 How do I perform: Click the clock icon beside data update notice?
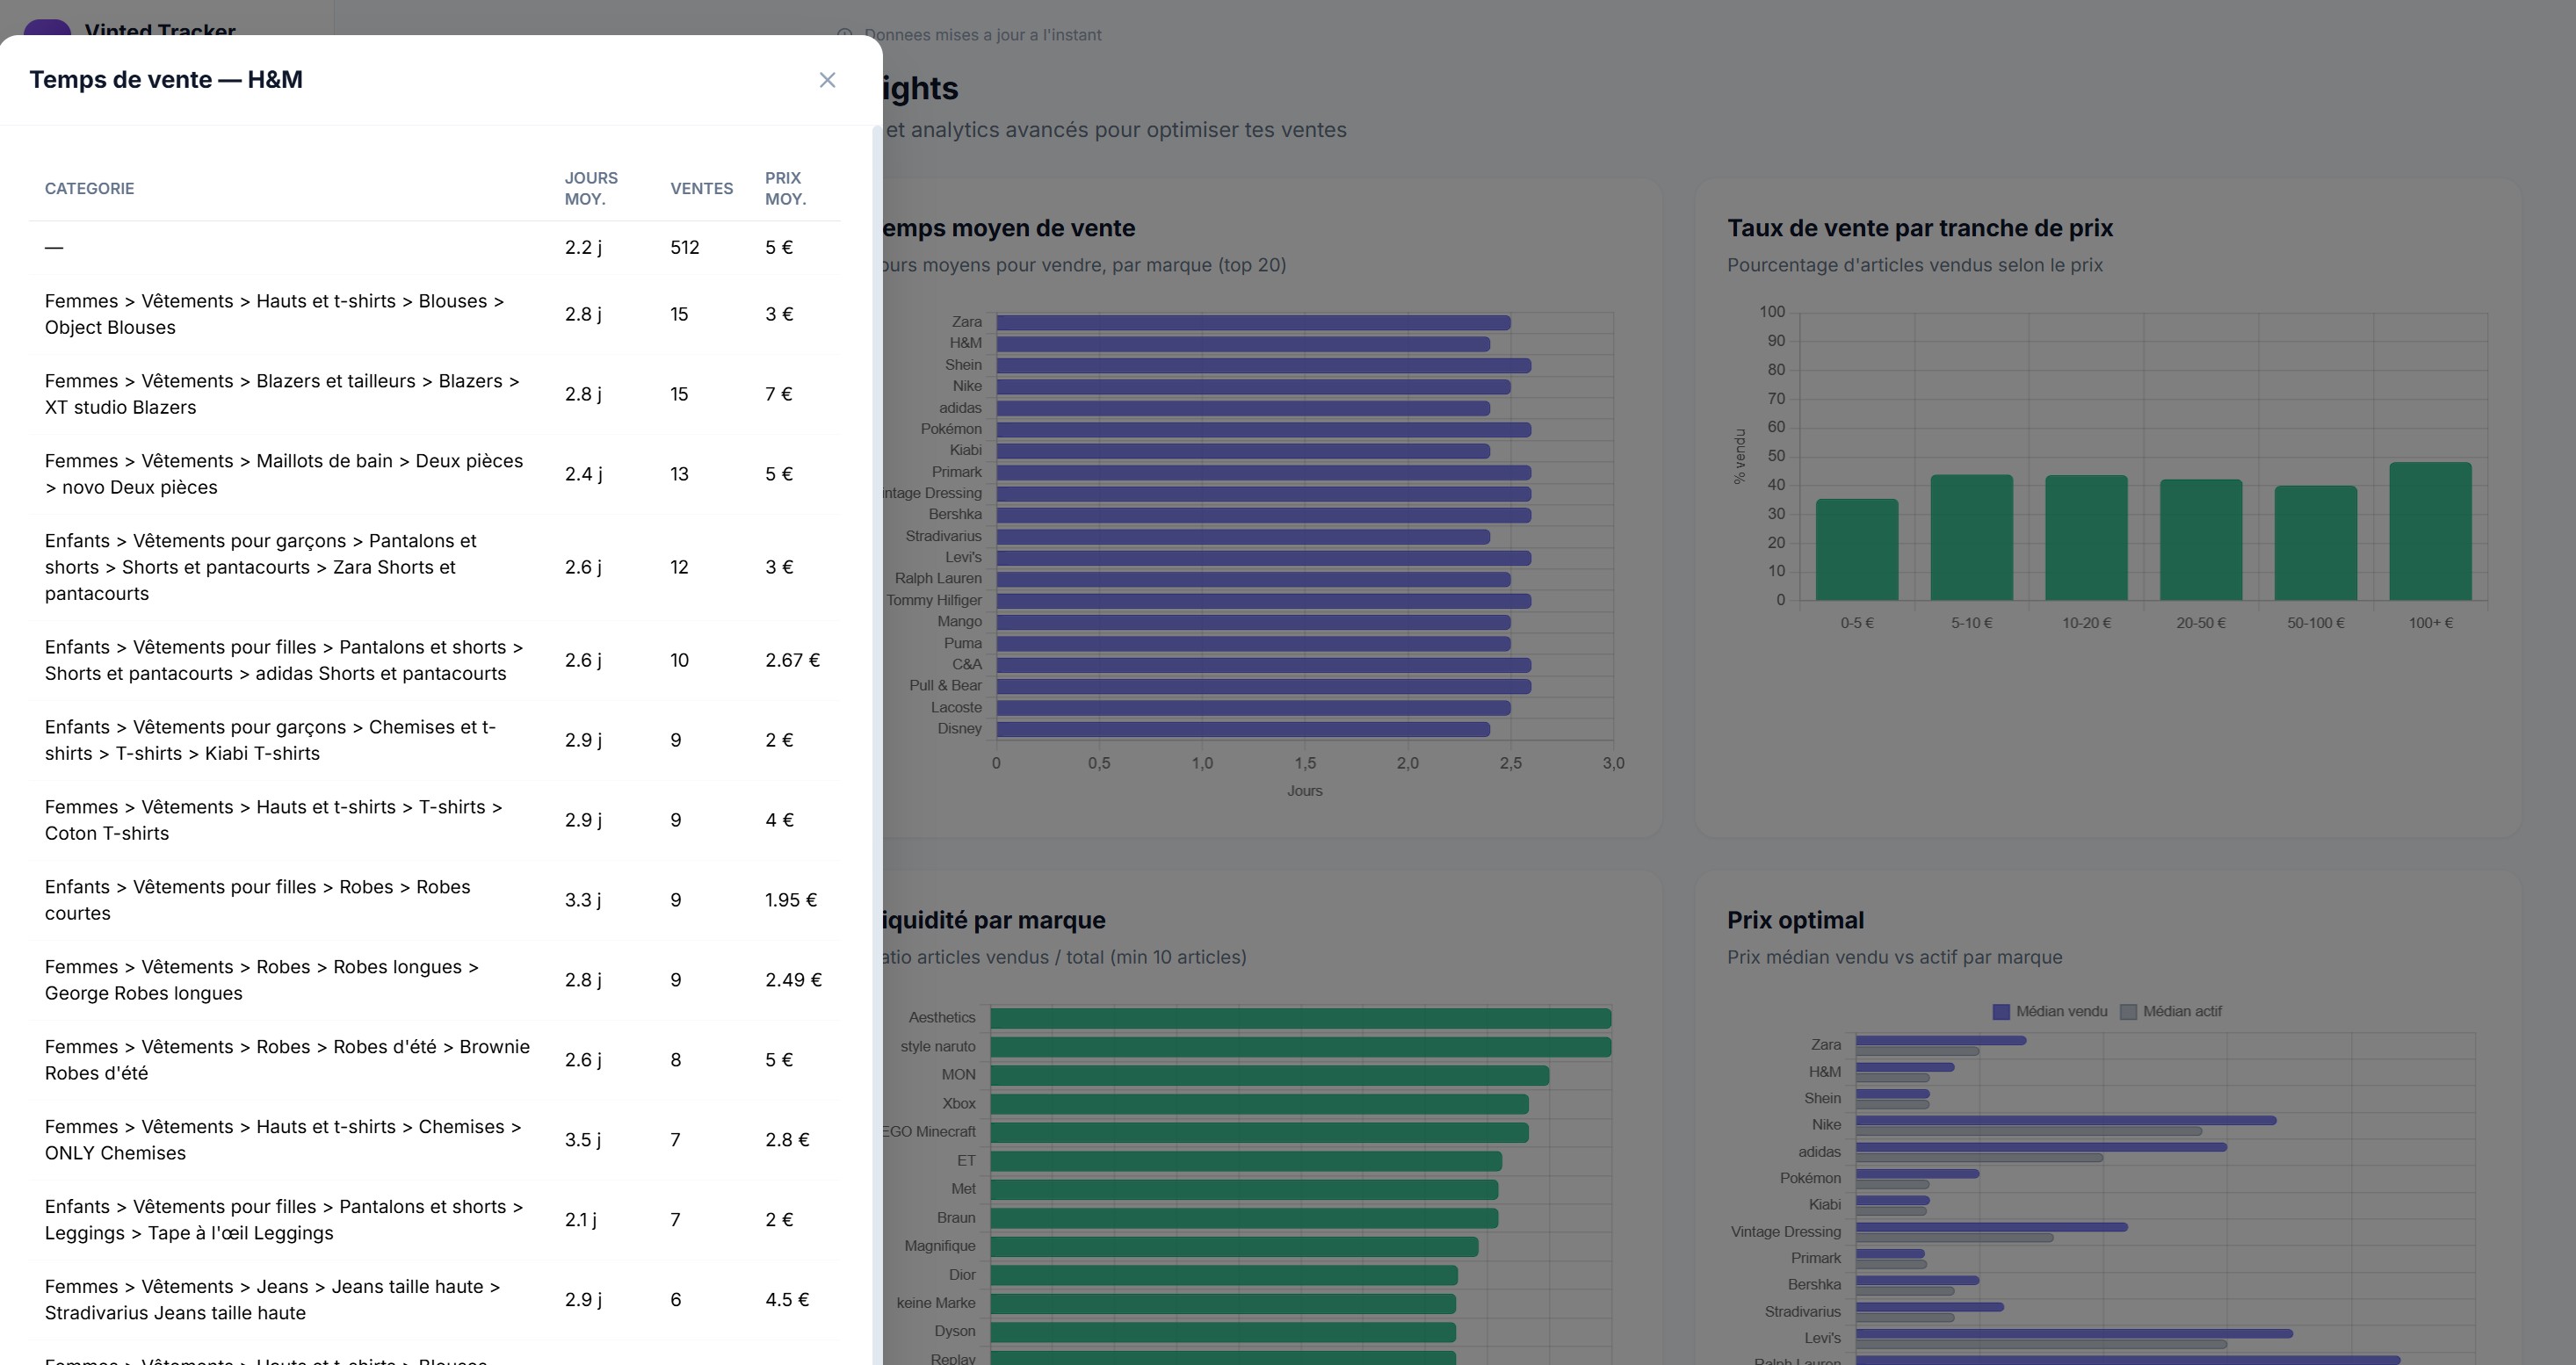[845, 35]
